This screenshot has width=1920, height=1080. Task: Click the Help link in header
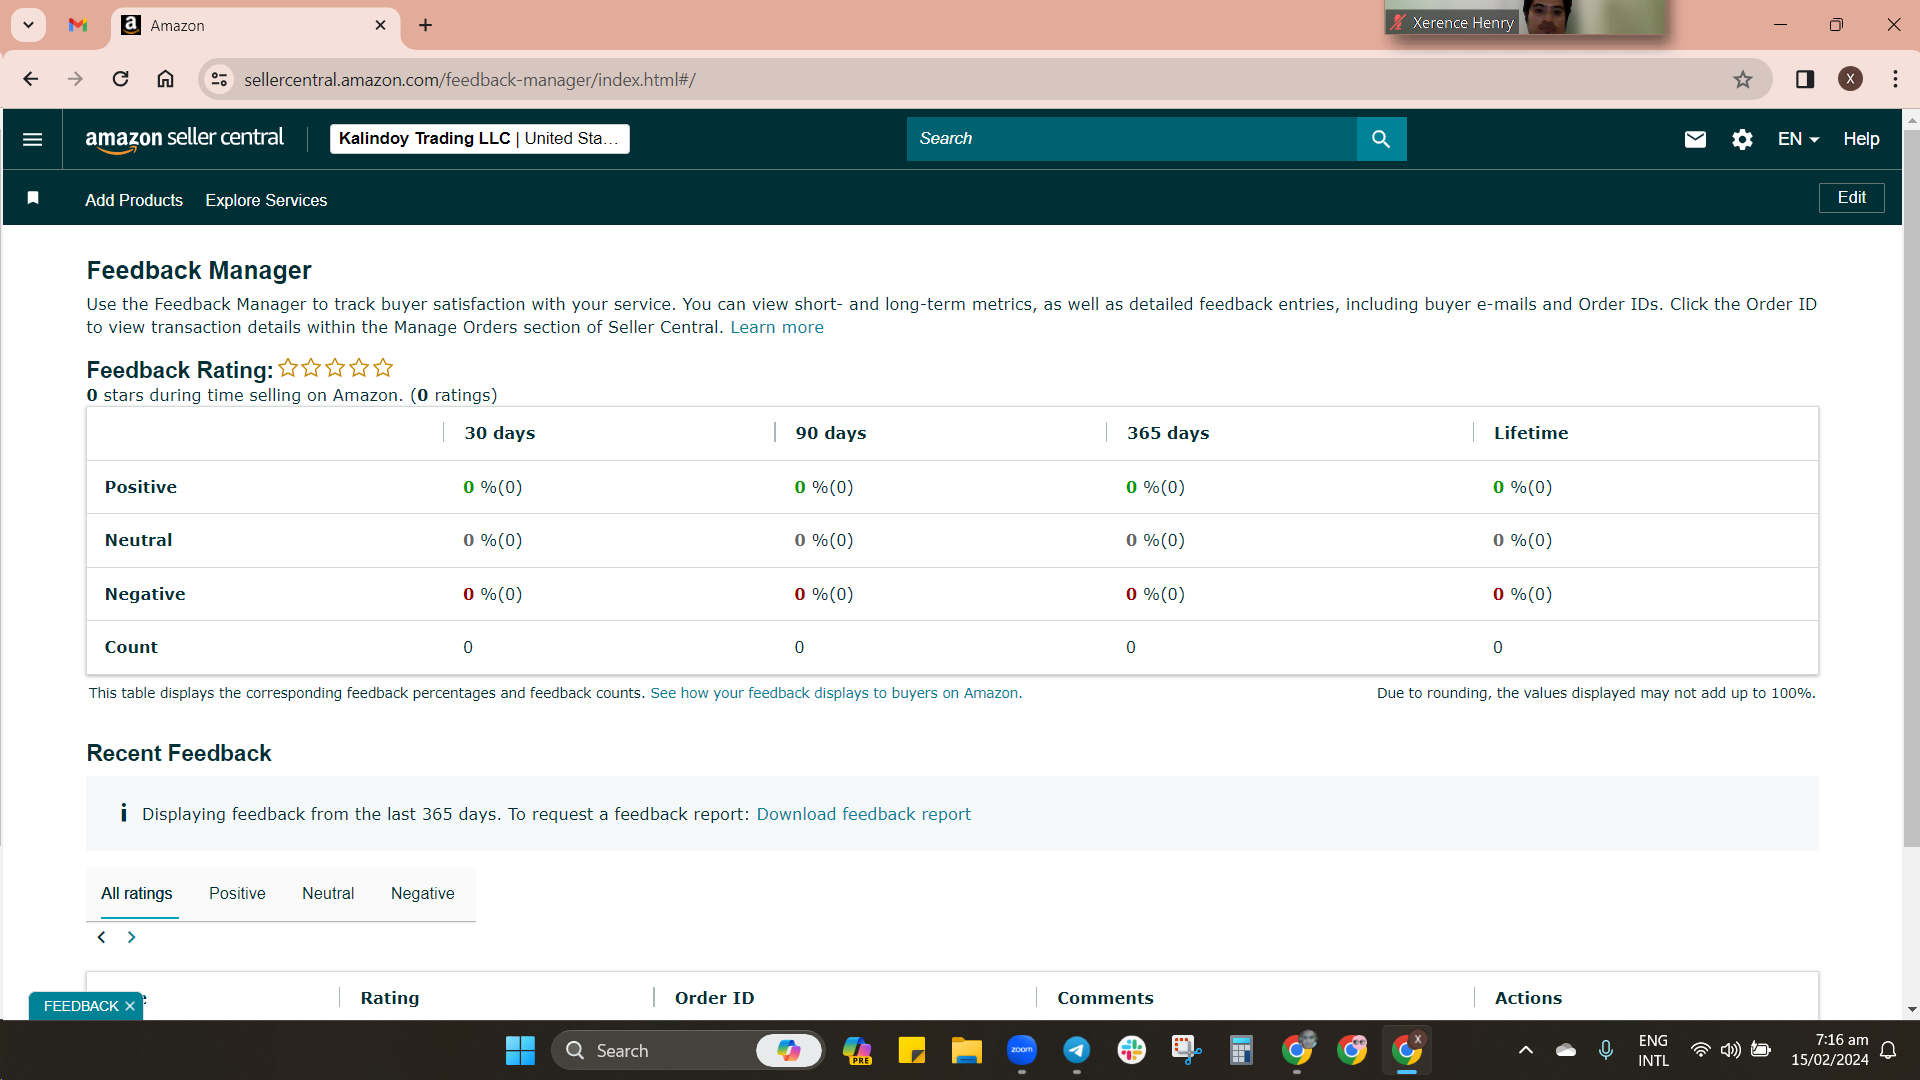tap(1861, 139)
